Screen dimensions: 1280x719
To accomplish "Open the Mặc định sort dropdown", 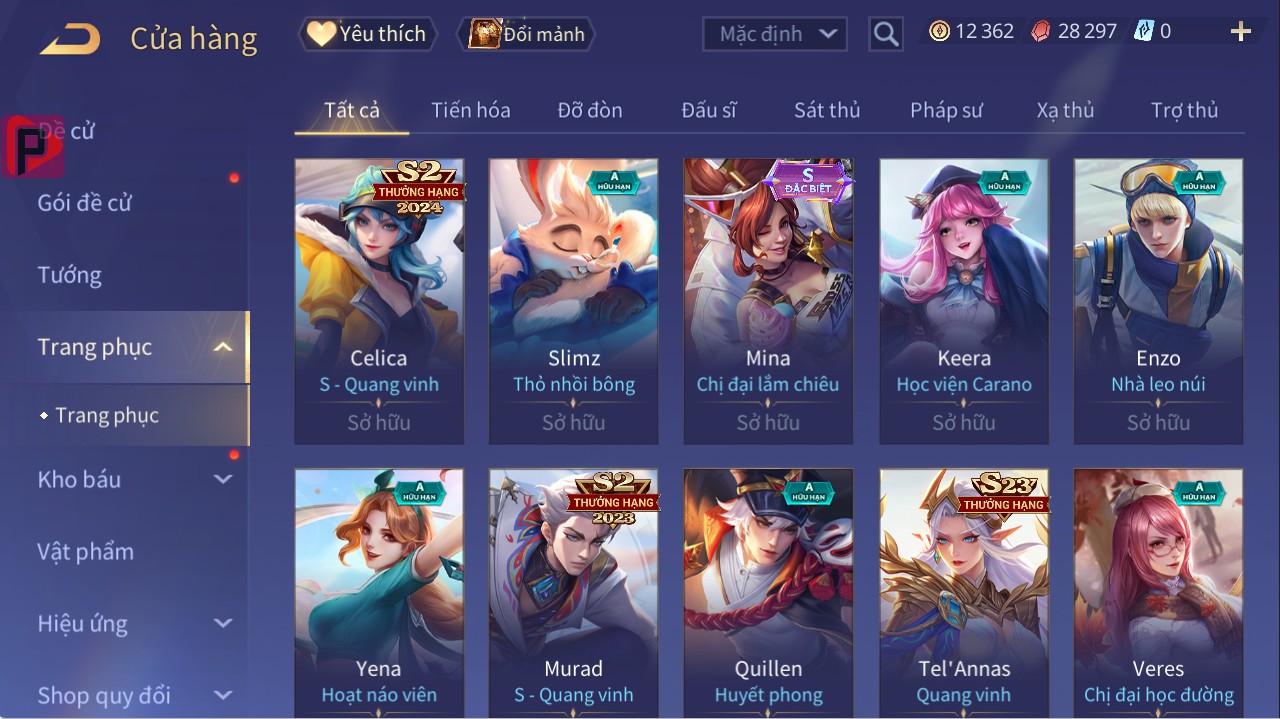I will tap(775, 34).
